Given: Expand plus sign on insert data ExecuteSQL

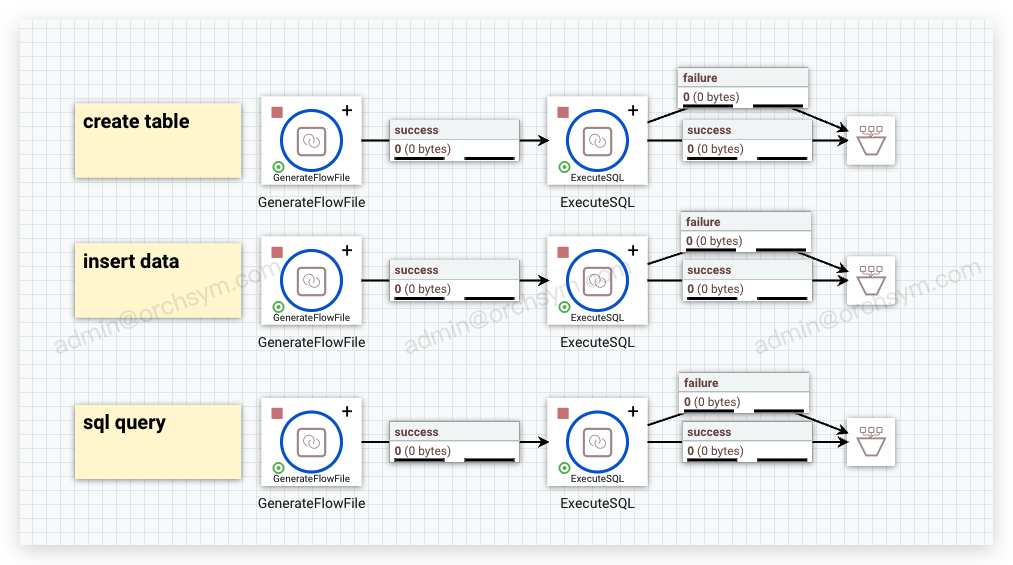Looking at the screenshot, I should pos(632,251).
